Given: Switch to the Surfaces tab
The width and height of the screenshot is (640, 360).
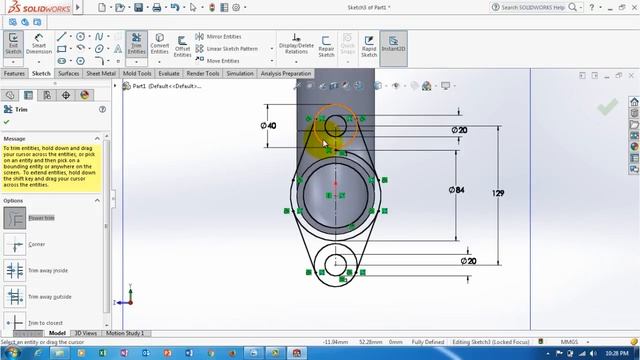Looking at the screenshot, I should [x=69, y=73].
